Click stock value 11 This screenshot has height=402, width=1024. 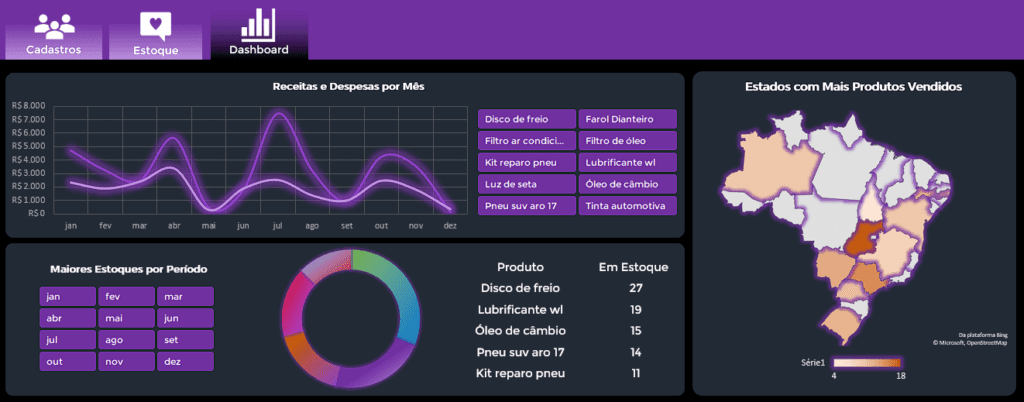tap(636, 374)
